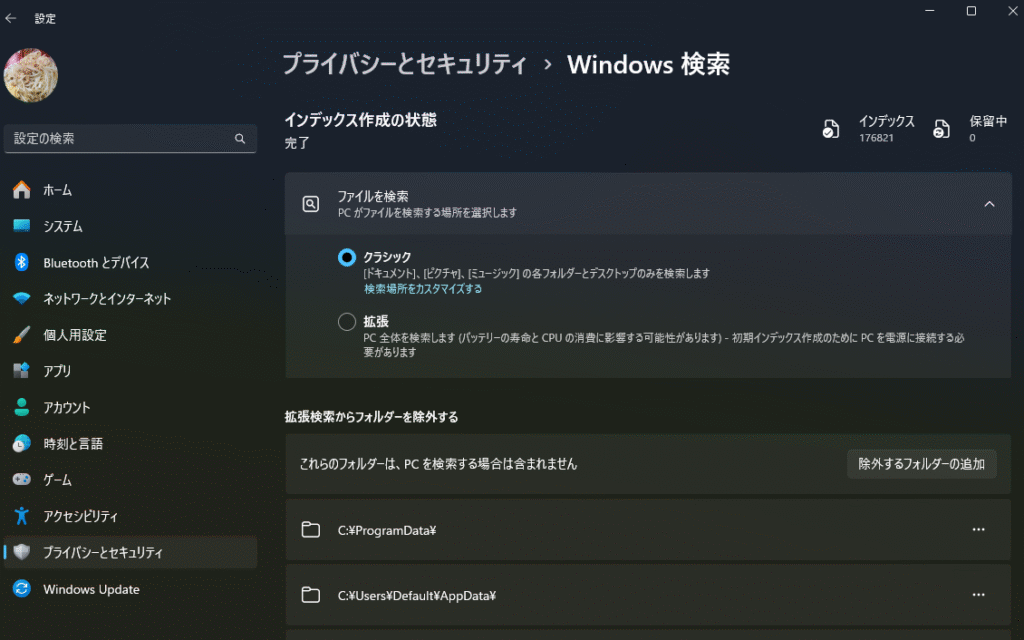Maximize the settings window
The width and height of the screenshot is (1024, 640).
pos(971,11)
